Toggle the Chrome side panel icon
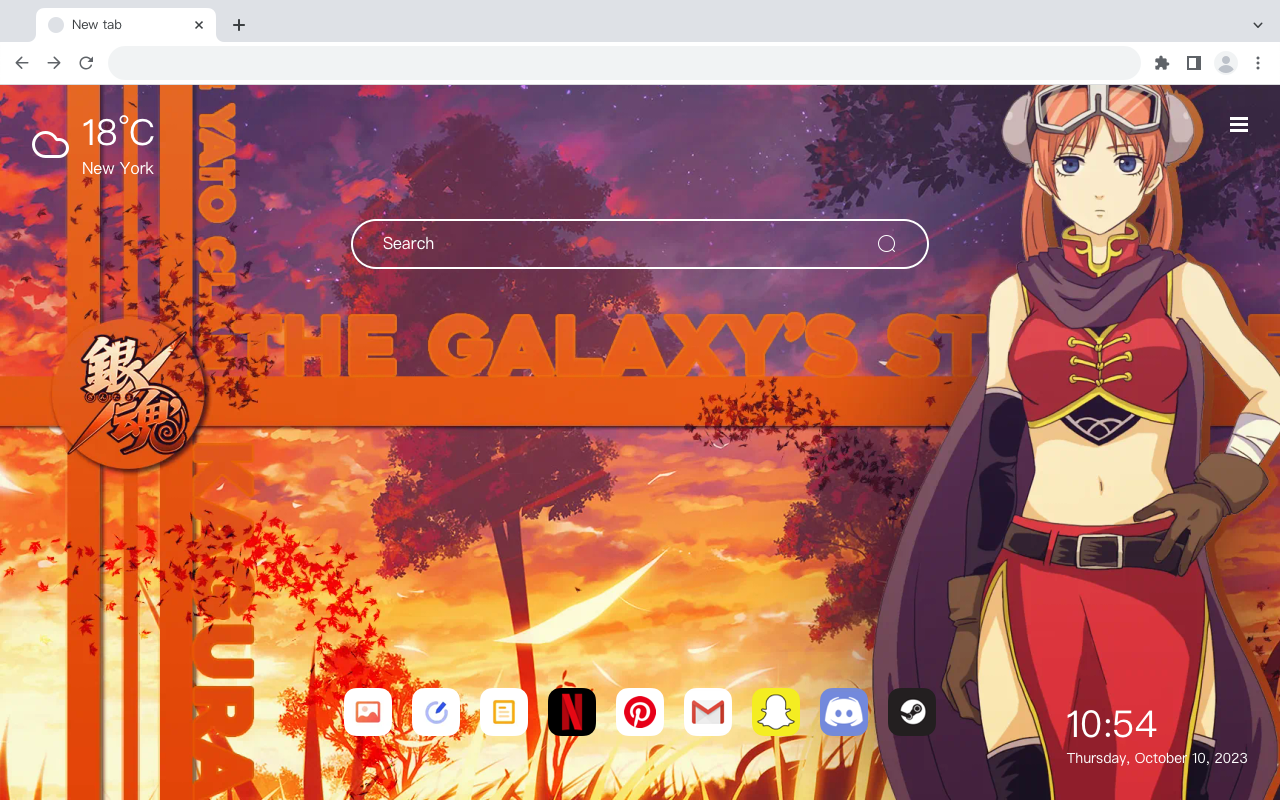This screenshot has height=800, width=1280. pos(1193,63)
